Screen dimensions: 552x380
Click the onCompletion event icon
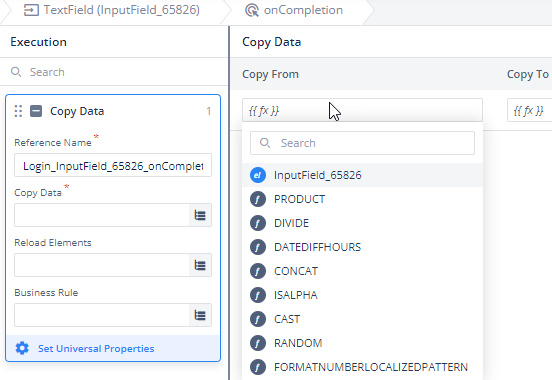(252, 10)
